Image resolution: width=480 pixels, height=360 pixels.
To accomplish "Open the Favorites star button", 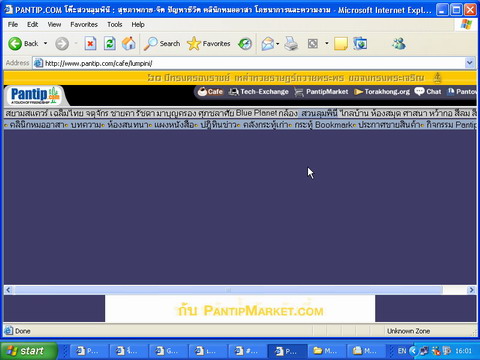I will (x=209, y=44).
